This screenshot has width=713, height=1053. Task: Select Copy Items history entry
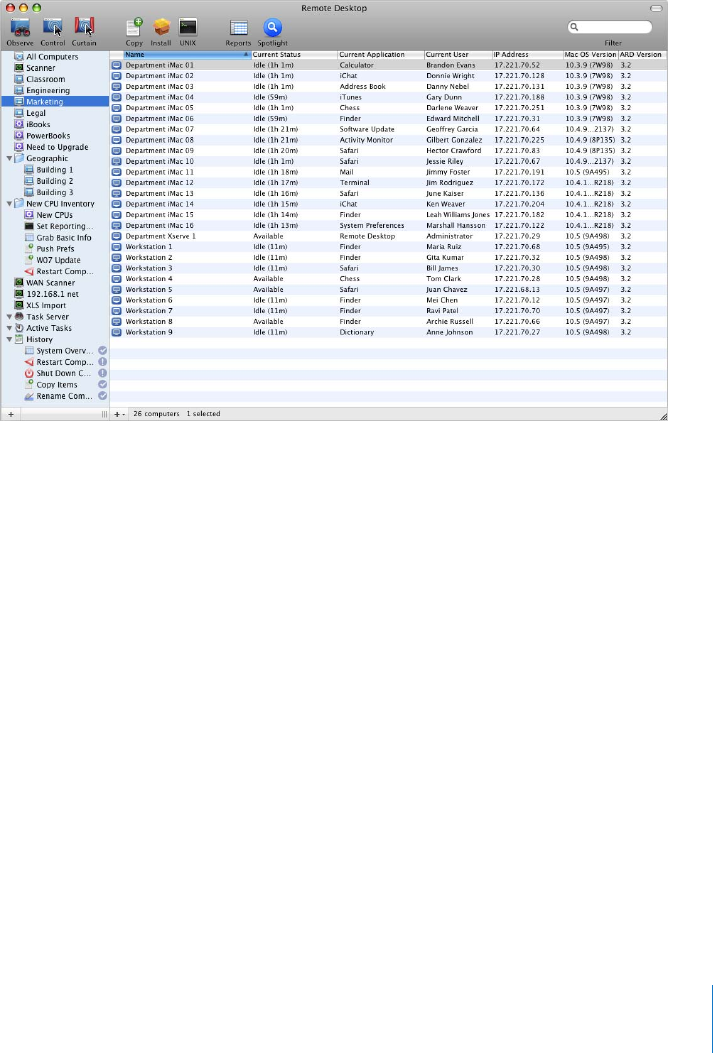(55, 385)
